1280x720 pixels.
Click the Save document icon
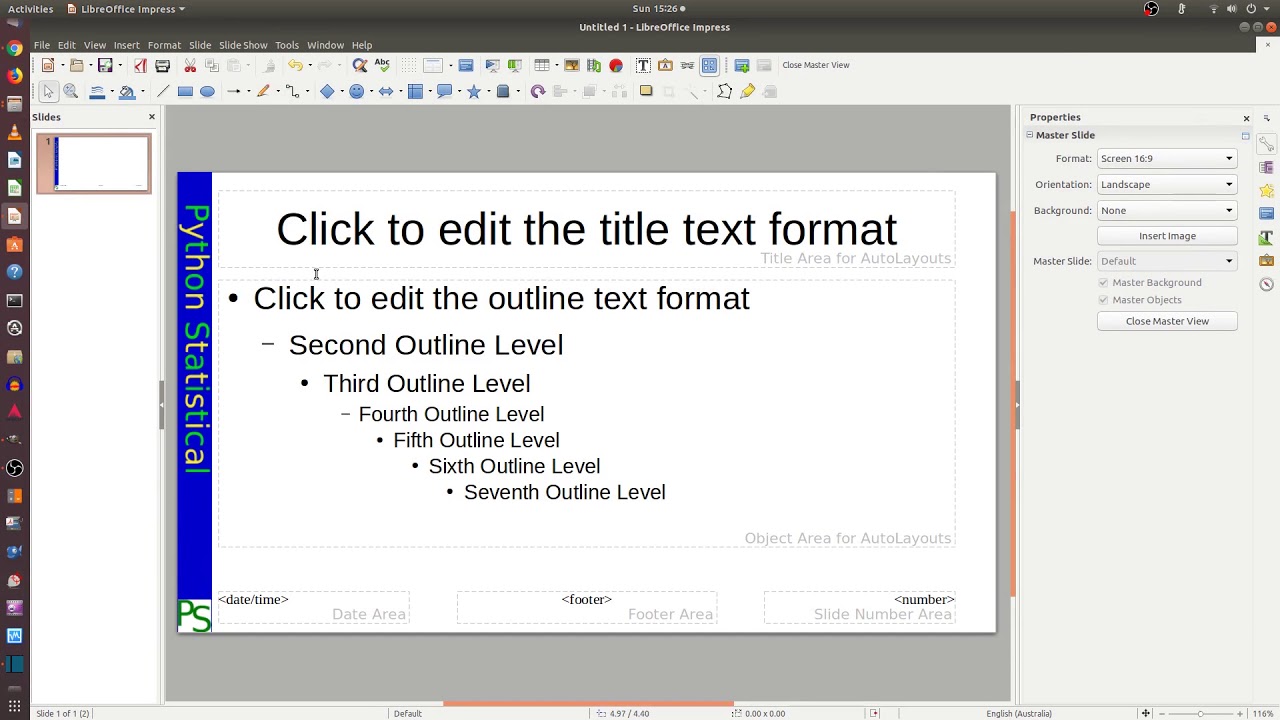pyautogui.click(x=105, y=65)
